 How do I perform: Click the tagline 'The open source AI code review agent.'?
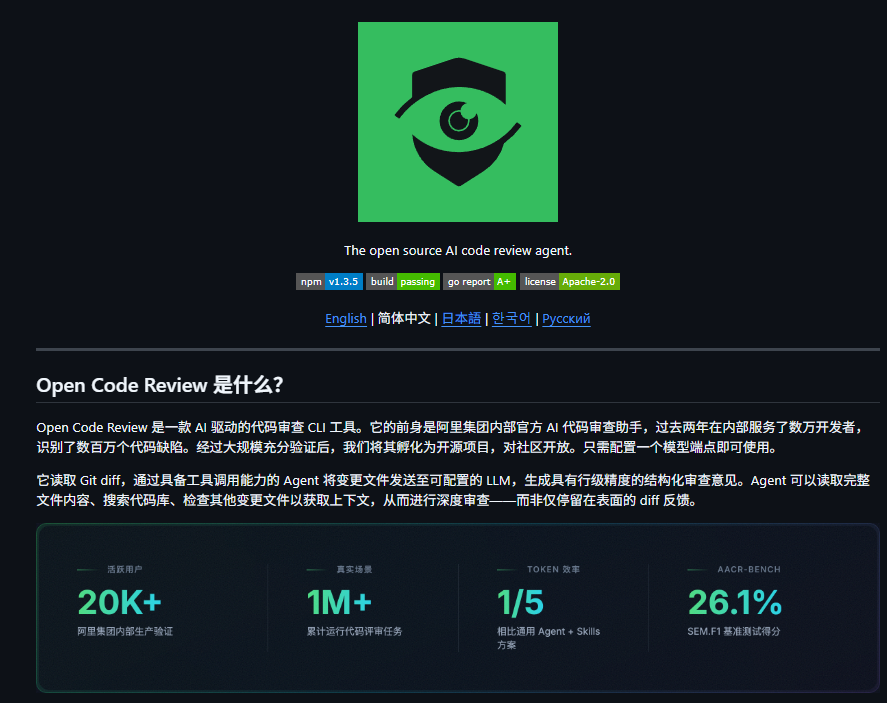(x=458, y=251)
